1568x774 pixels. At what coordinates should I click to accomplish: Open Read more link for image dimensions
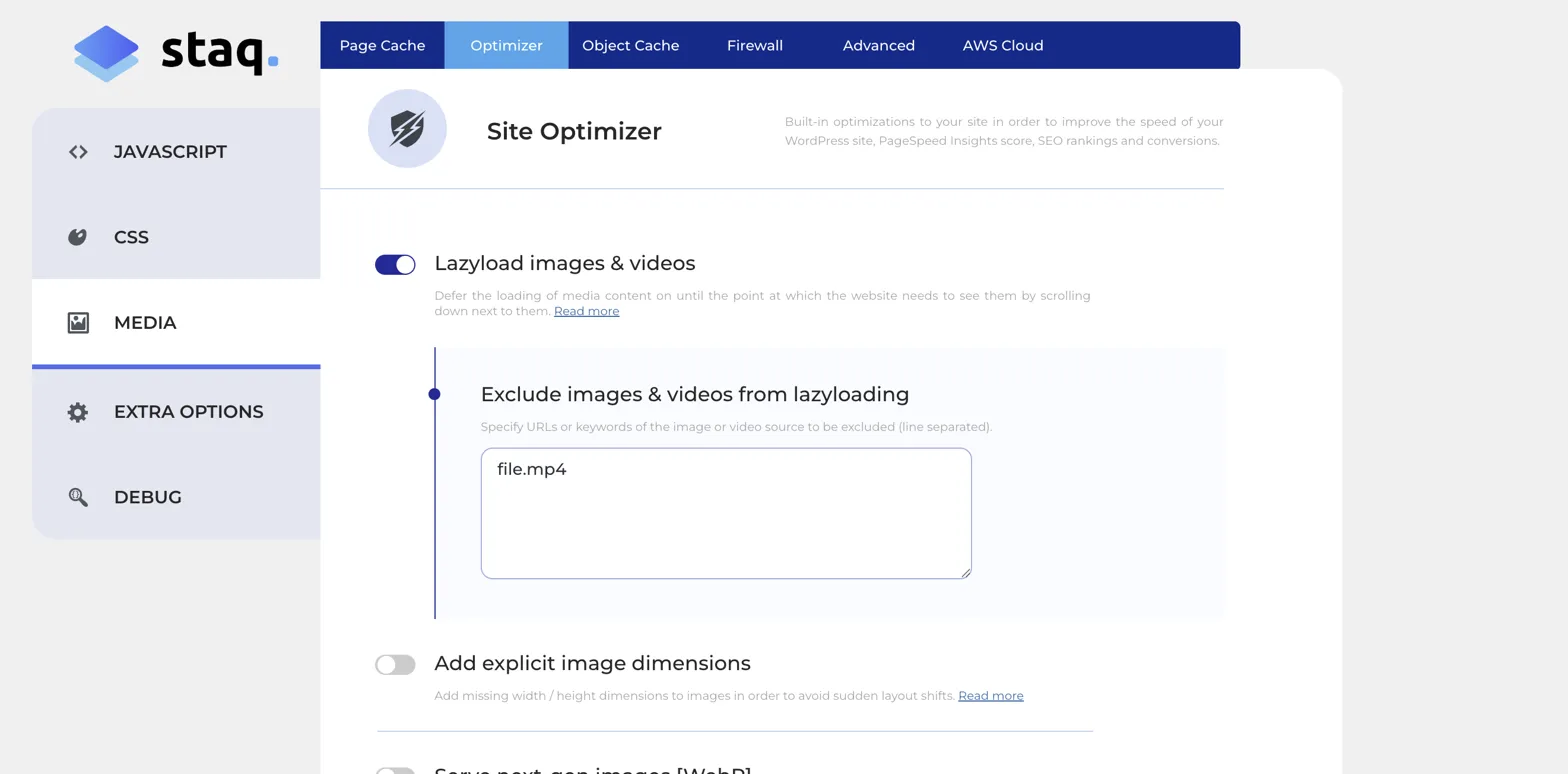[990, 696]
